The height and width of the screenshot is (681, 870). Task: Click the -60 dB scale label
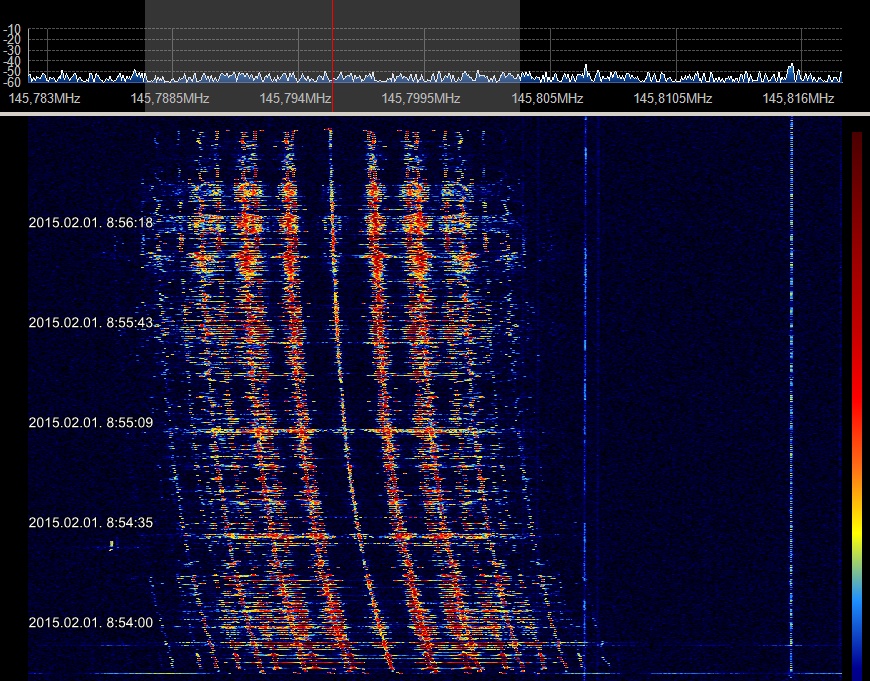click(12, 82)
